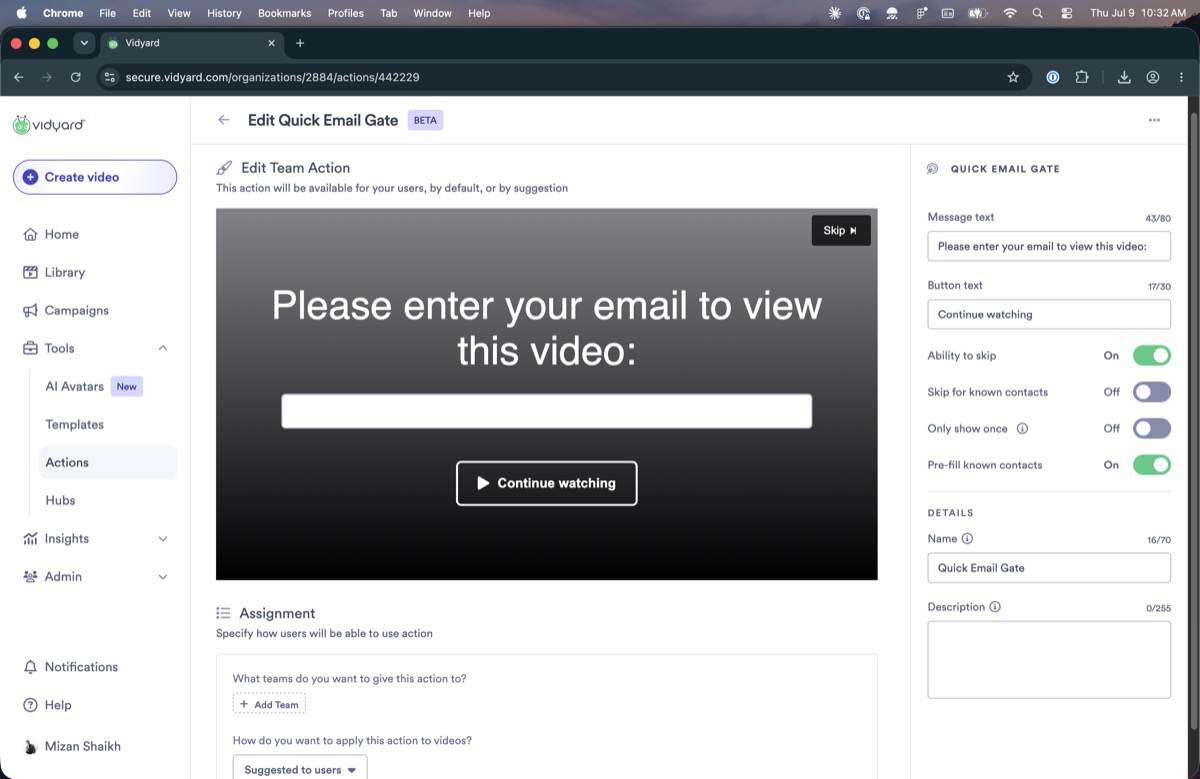Screen dimensions: 1200x779
Task: Enable Only show once toggle
Action: (x=1152, y=428)
